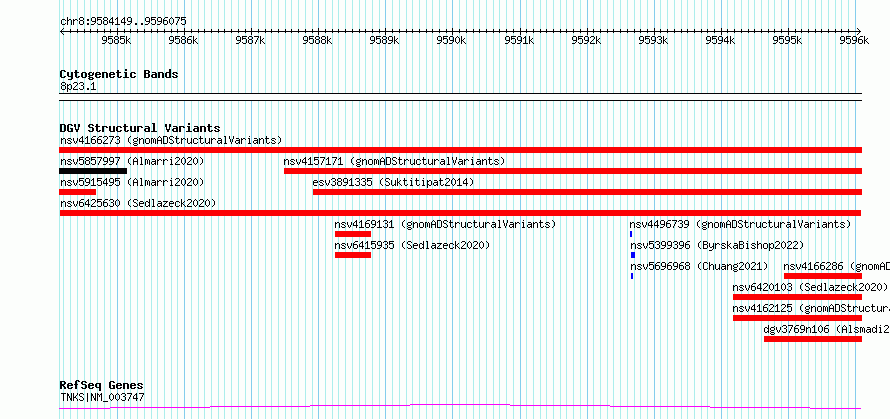Click the 9590k ruler tick label
This screenshot has width=890, height=419.
coord(451,40)
